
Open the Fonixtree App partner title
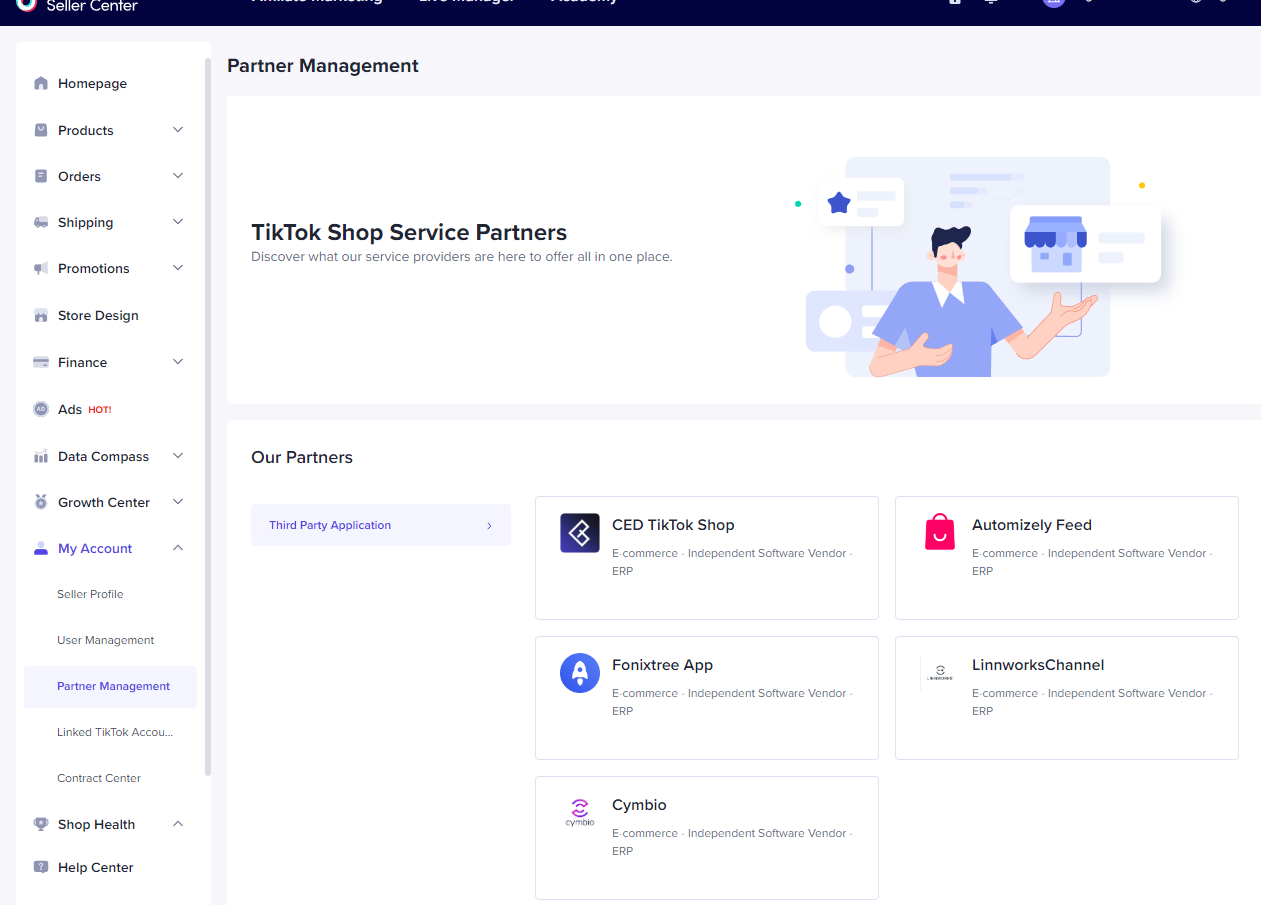(x=662, y=665)
